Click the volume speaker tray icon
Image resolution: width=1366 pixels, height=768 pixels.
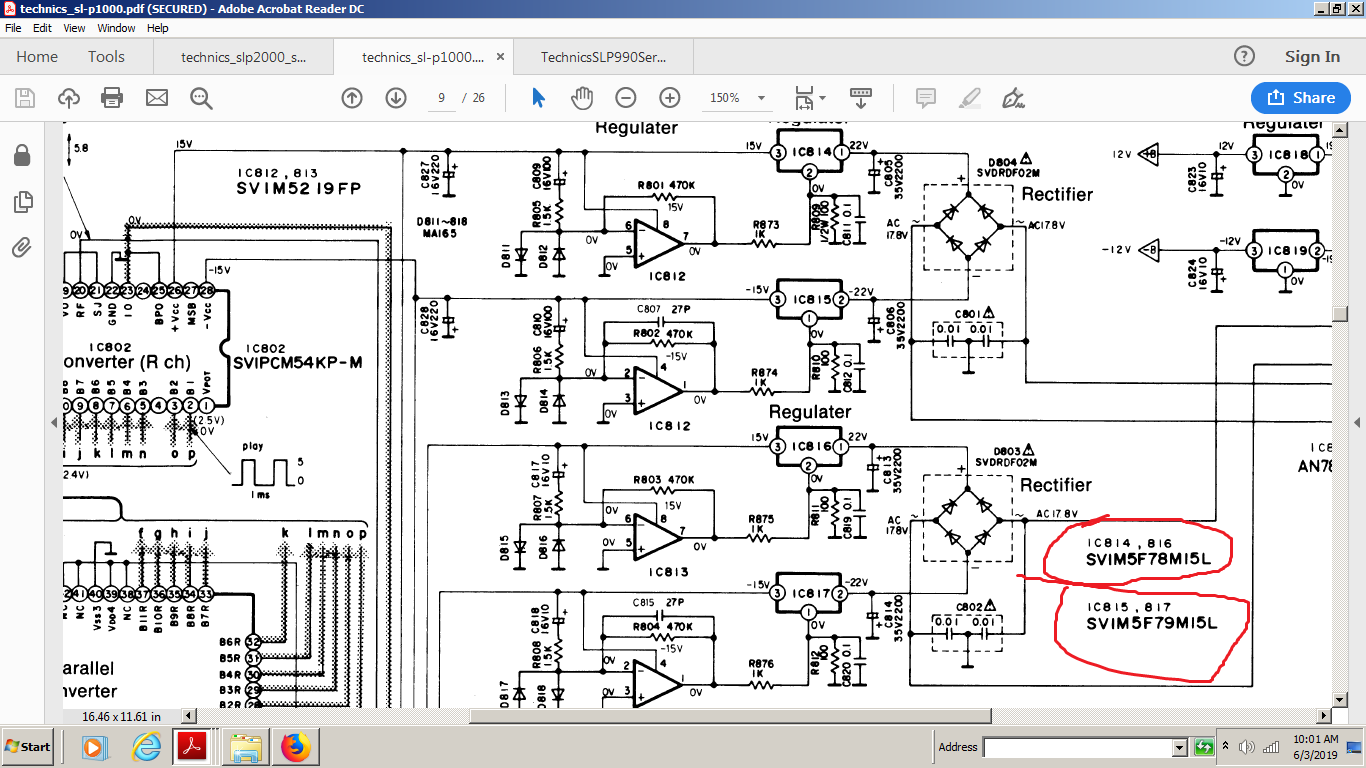1246,747
